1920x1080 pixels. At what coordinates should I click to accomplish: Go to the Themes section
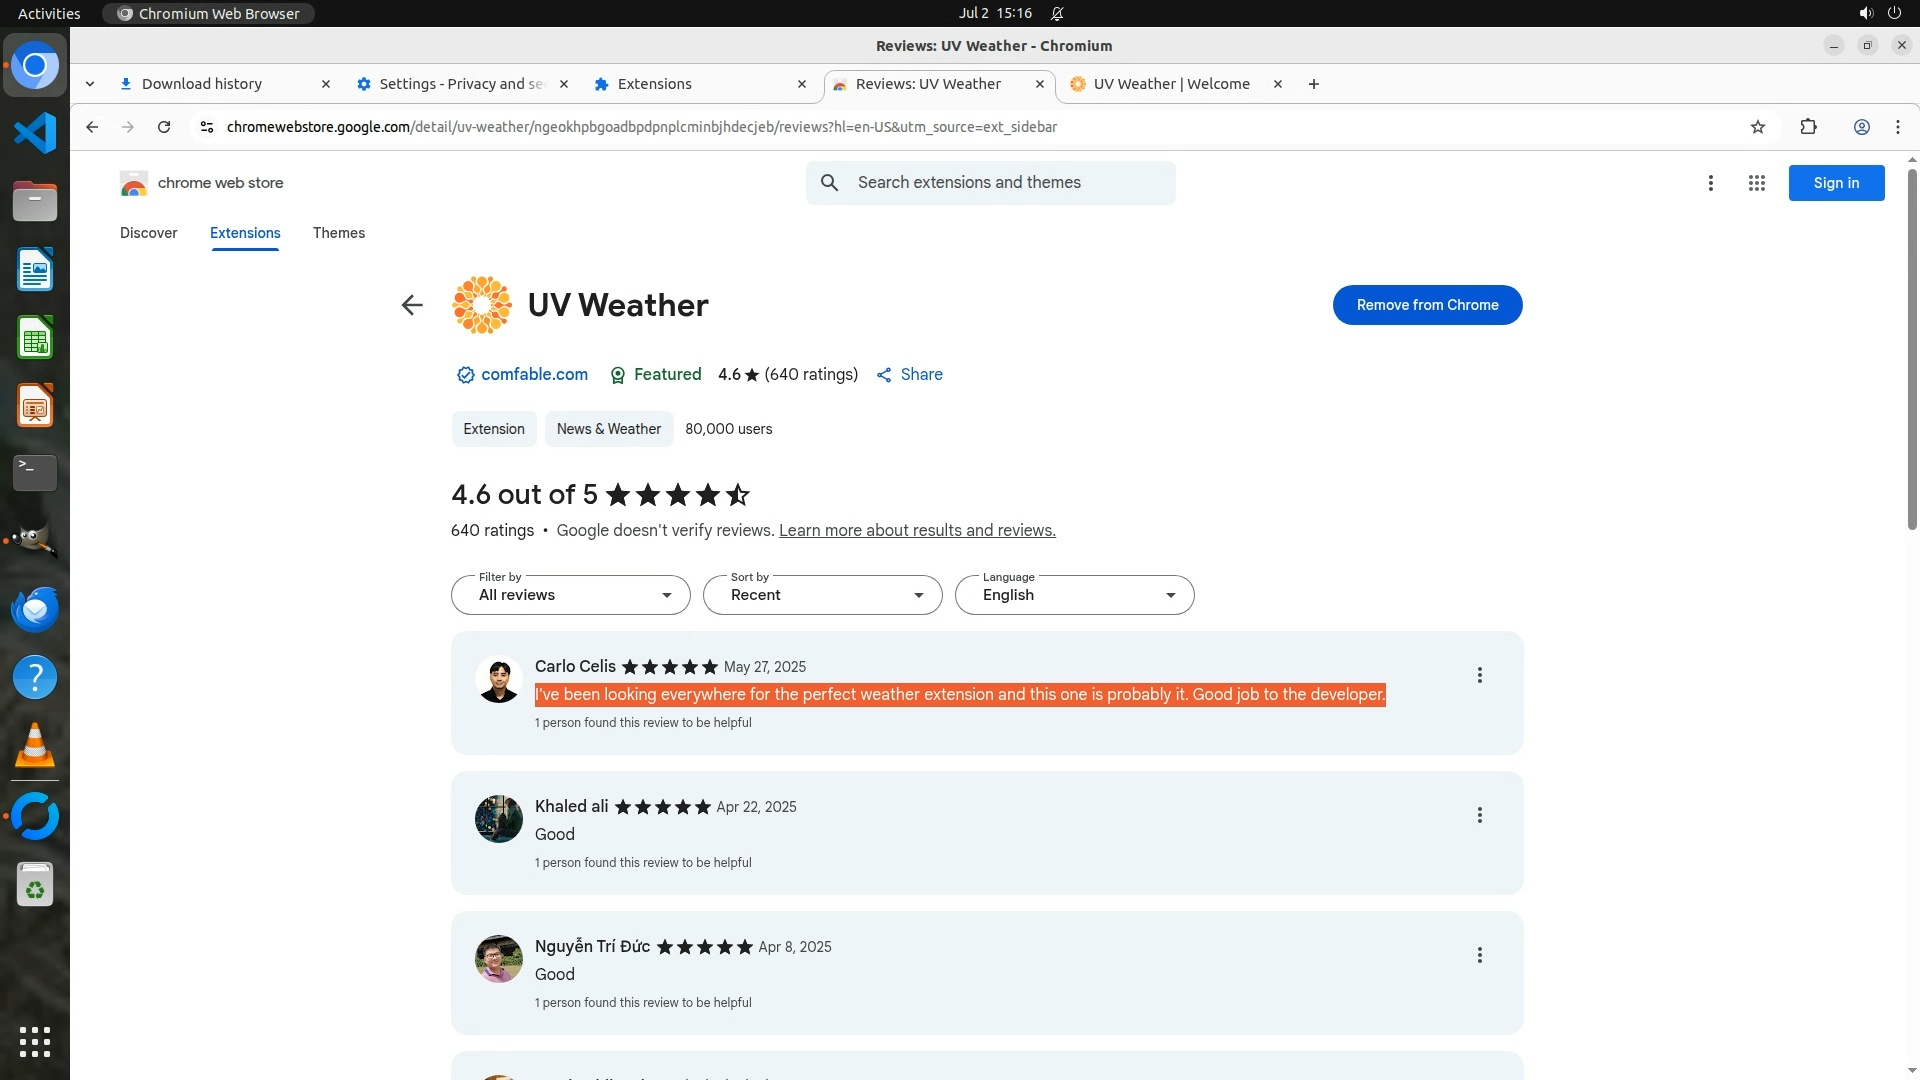click(338, 233)
